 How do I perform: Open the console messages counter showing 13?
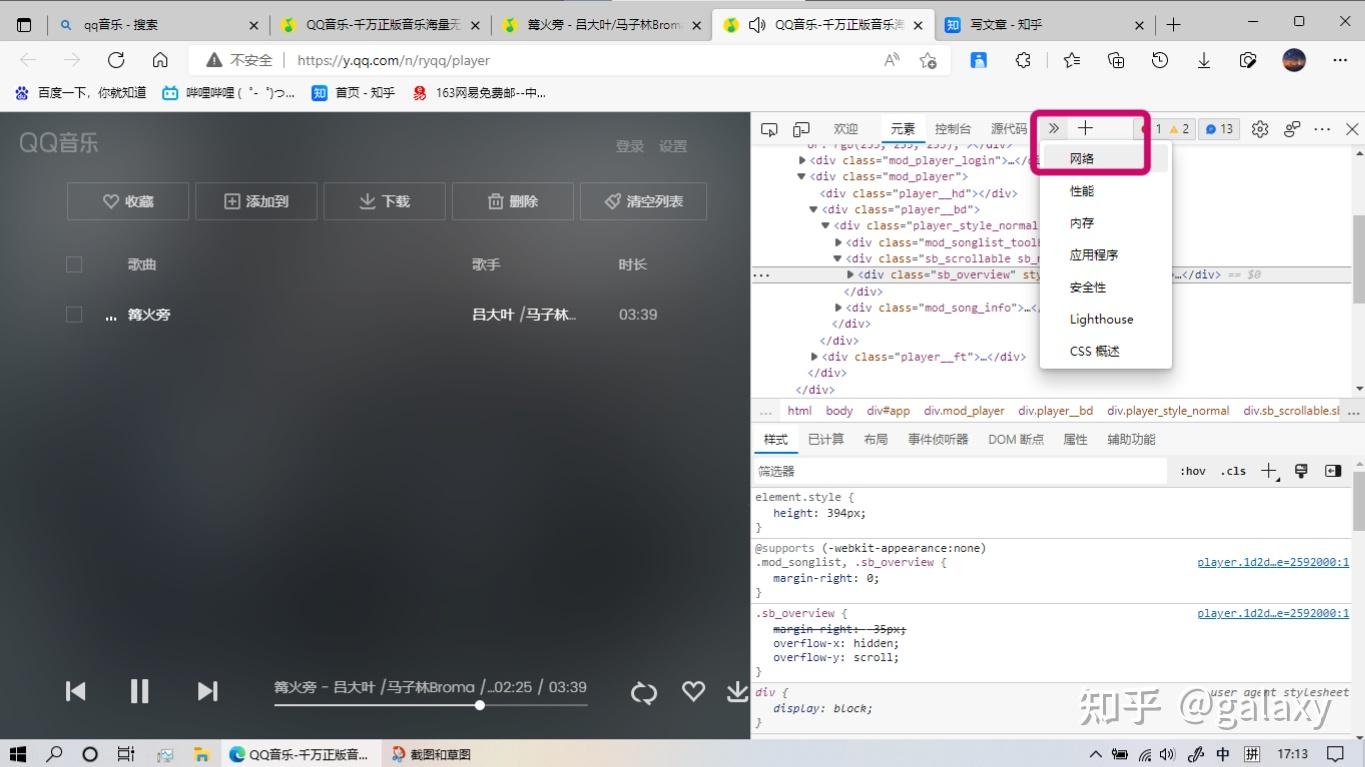click(1218, 128)
